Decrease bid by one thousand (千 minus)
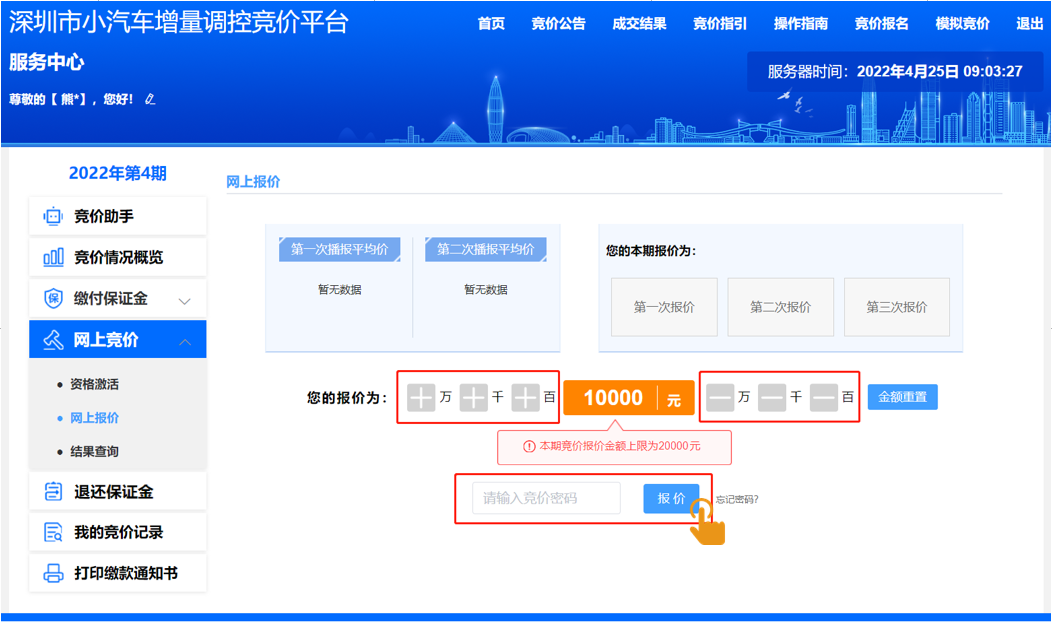 coord(772,398)
